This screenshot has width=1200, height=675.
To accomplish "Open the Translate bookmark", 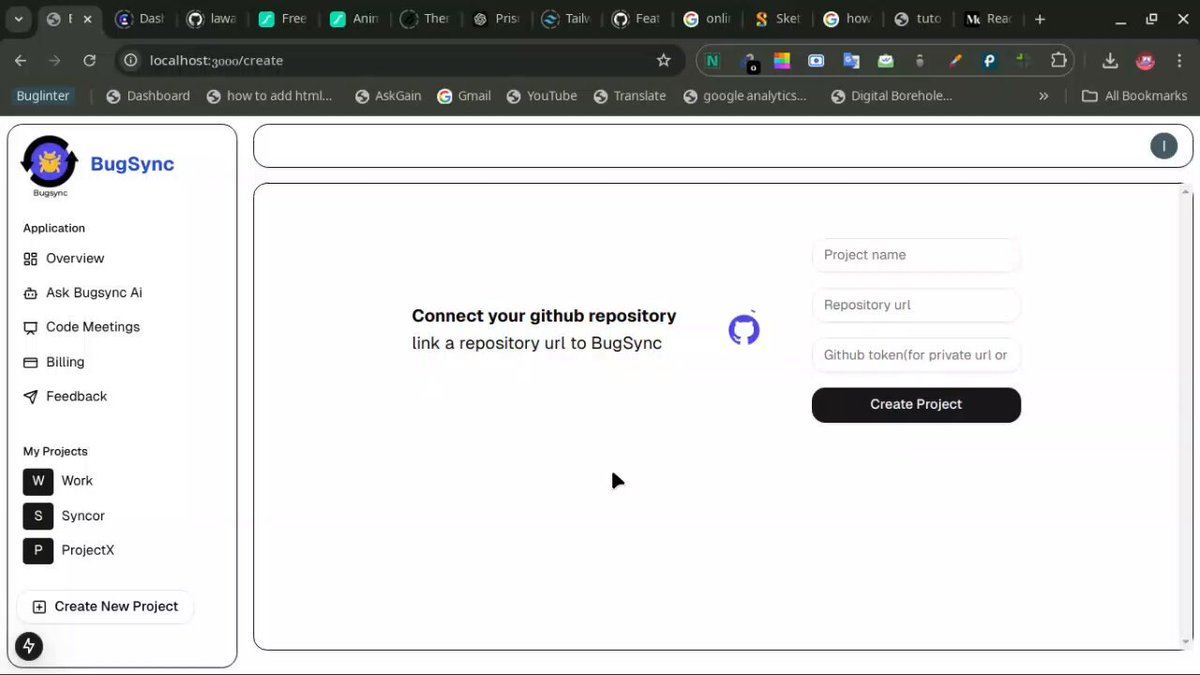I will 630,96.
